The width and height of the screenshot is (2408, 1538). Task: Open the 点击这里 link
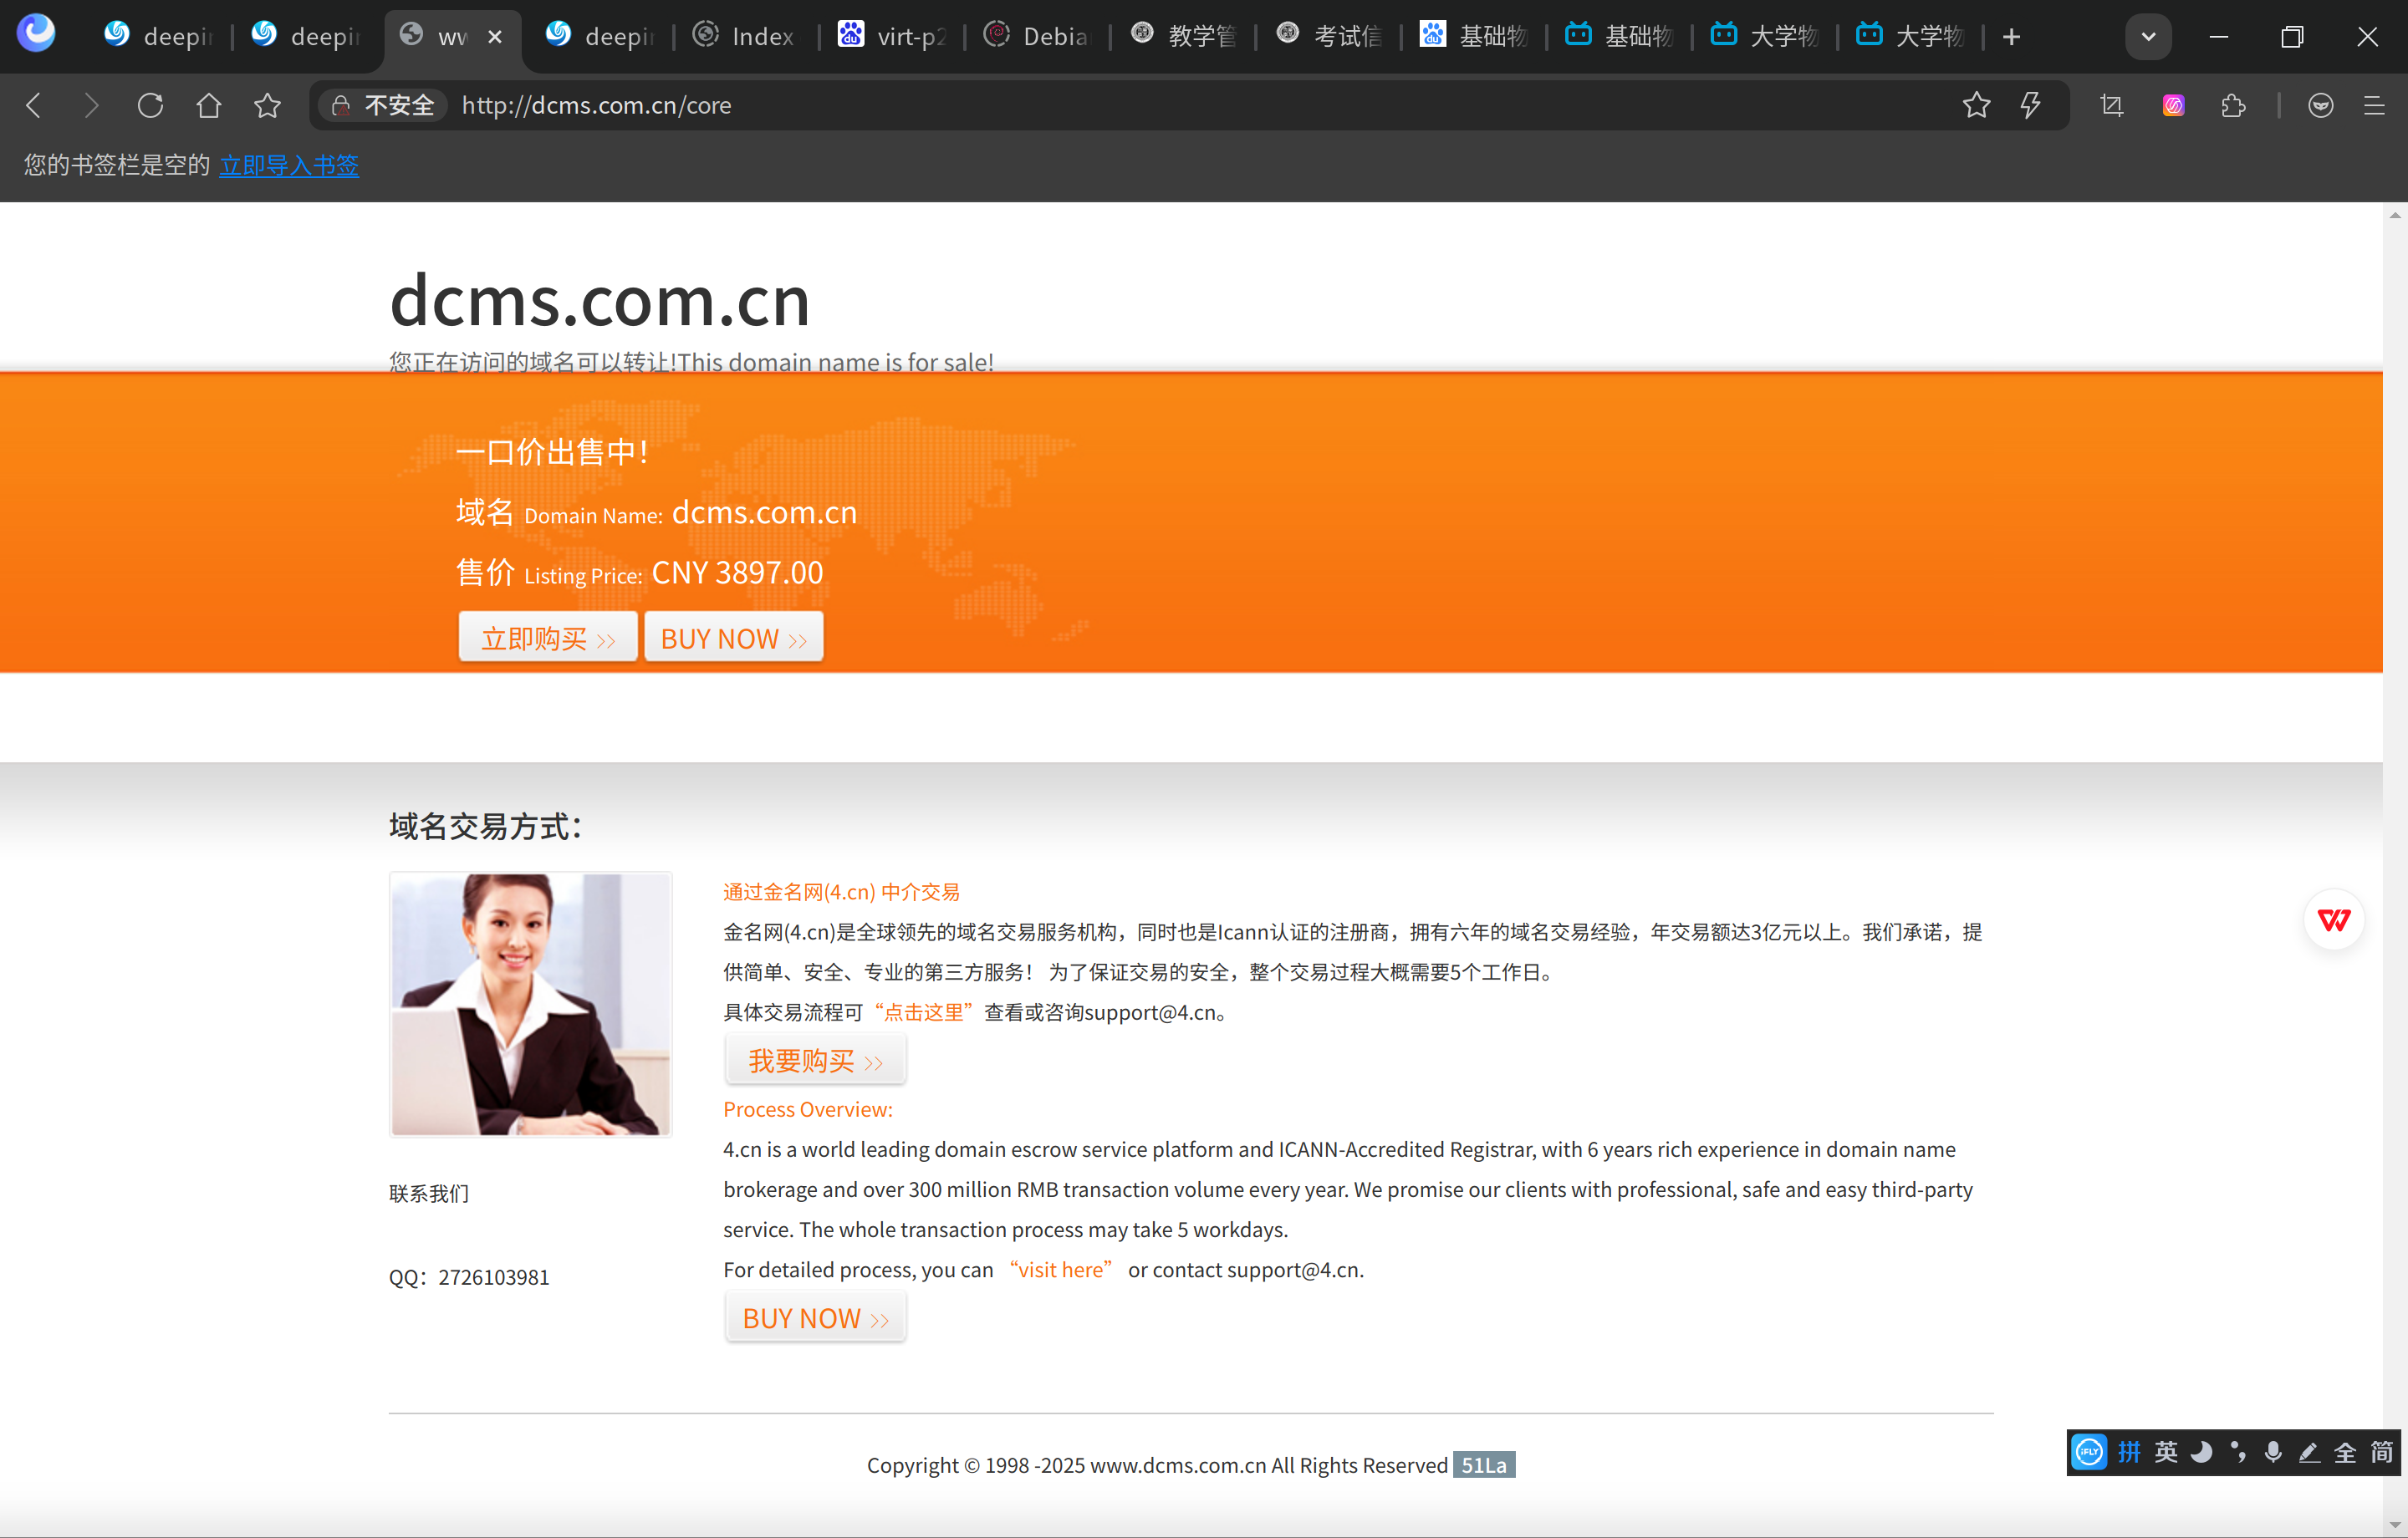click(x=923, y=1012)
